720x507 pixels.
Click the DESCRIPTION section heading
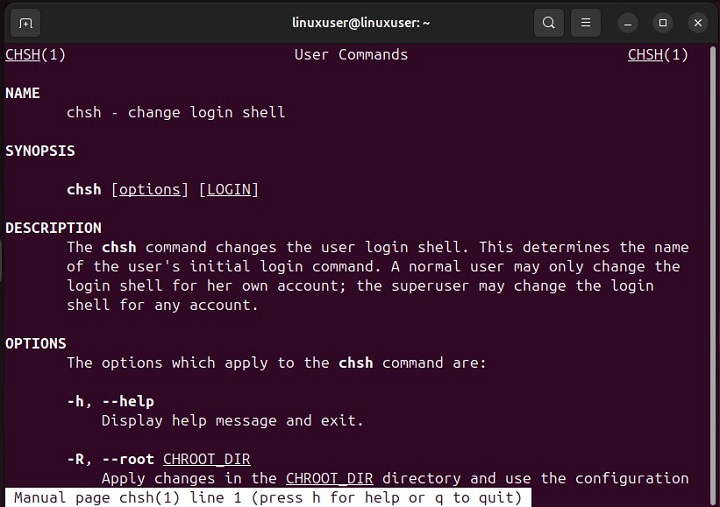53,228
